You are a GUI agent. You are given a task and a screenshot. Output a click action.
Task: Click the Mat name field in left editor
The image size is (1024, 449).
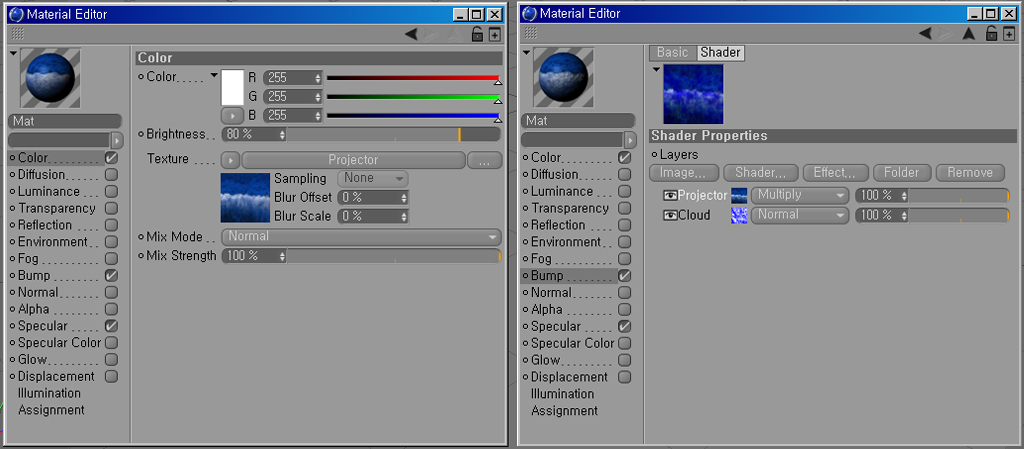click(65, 121)
